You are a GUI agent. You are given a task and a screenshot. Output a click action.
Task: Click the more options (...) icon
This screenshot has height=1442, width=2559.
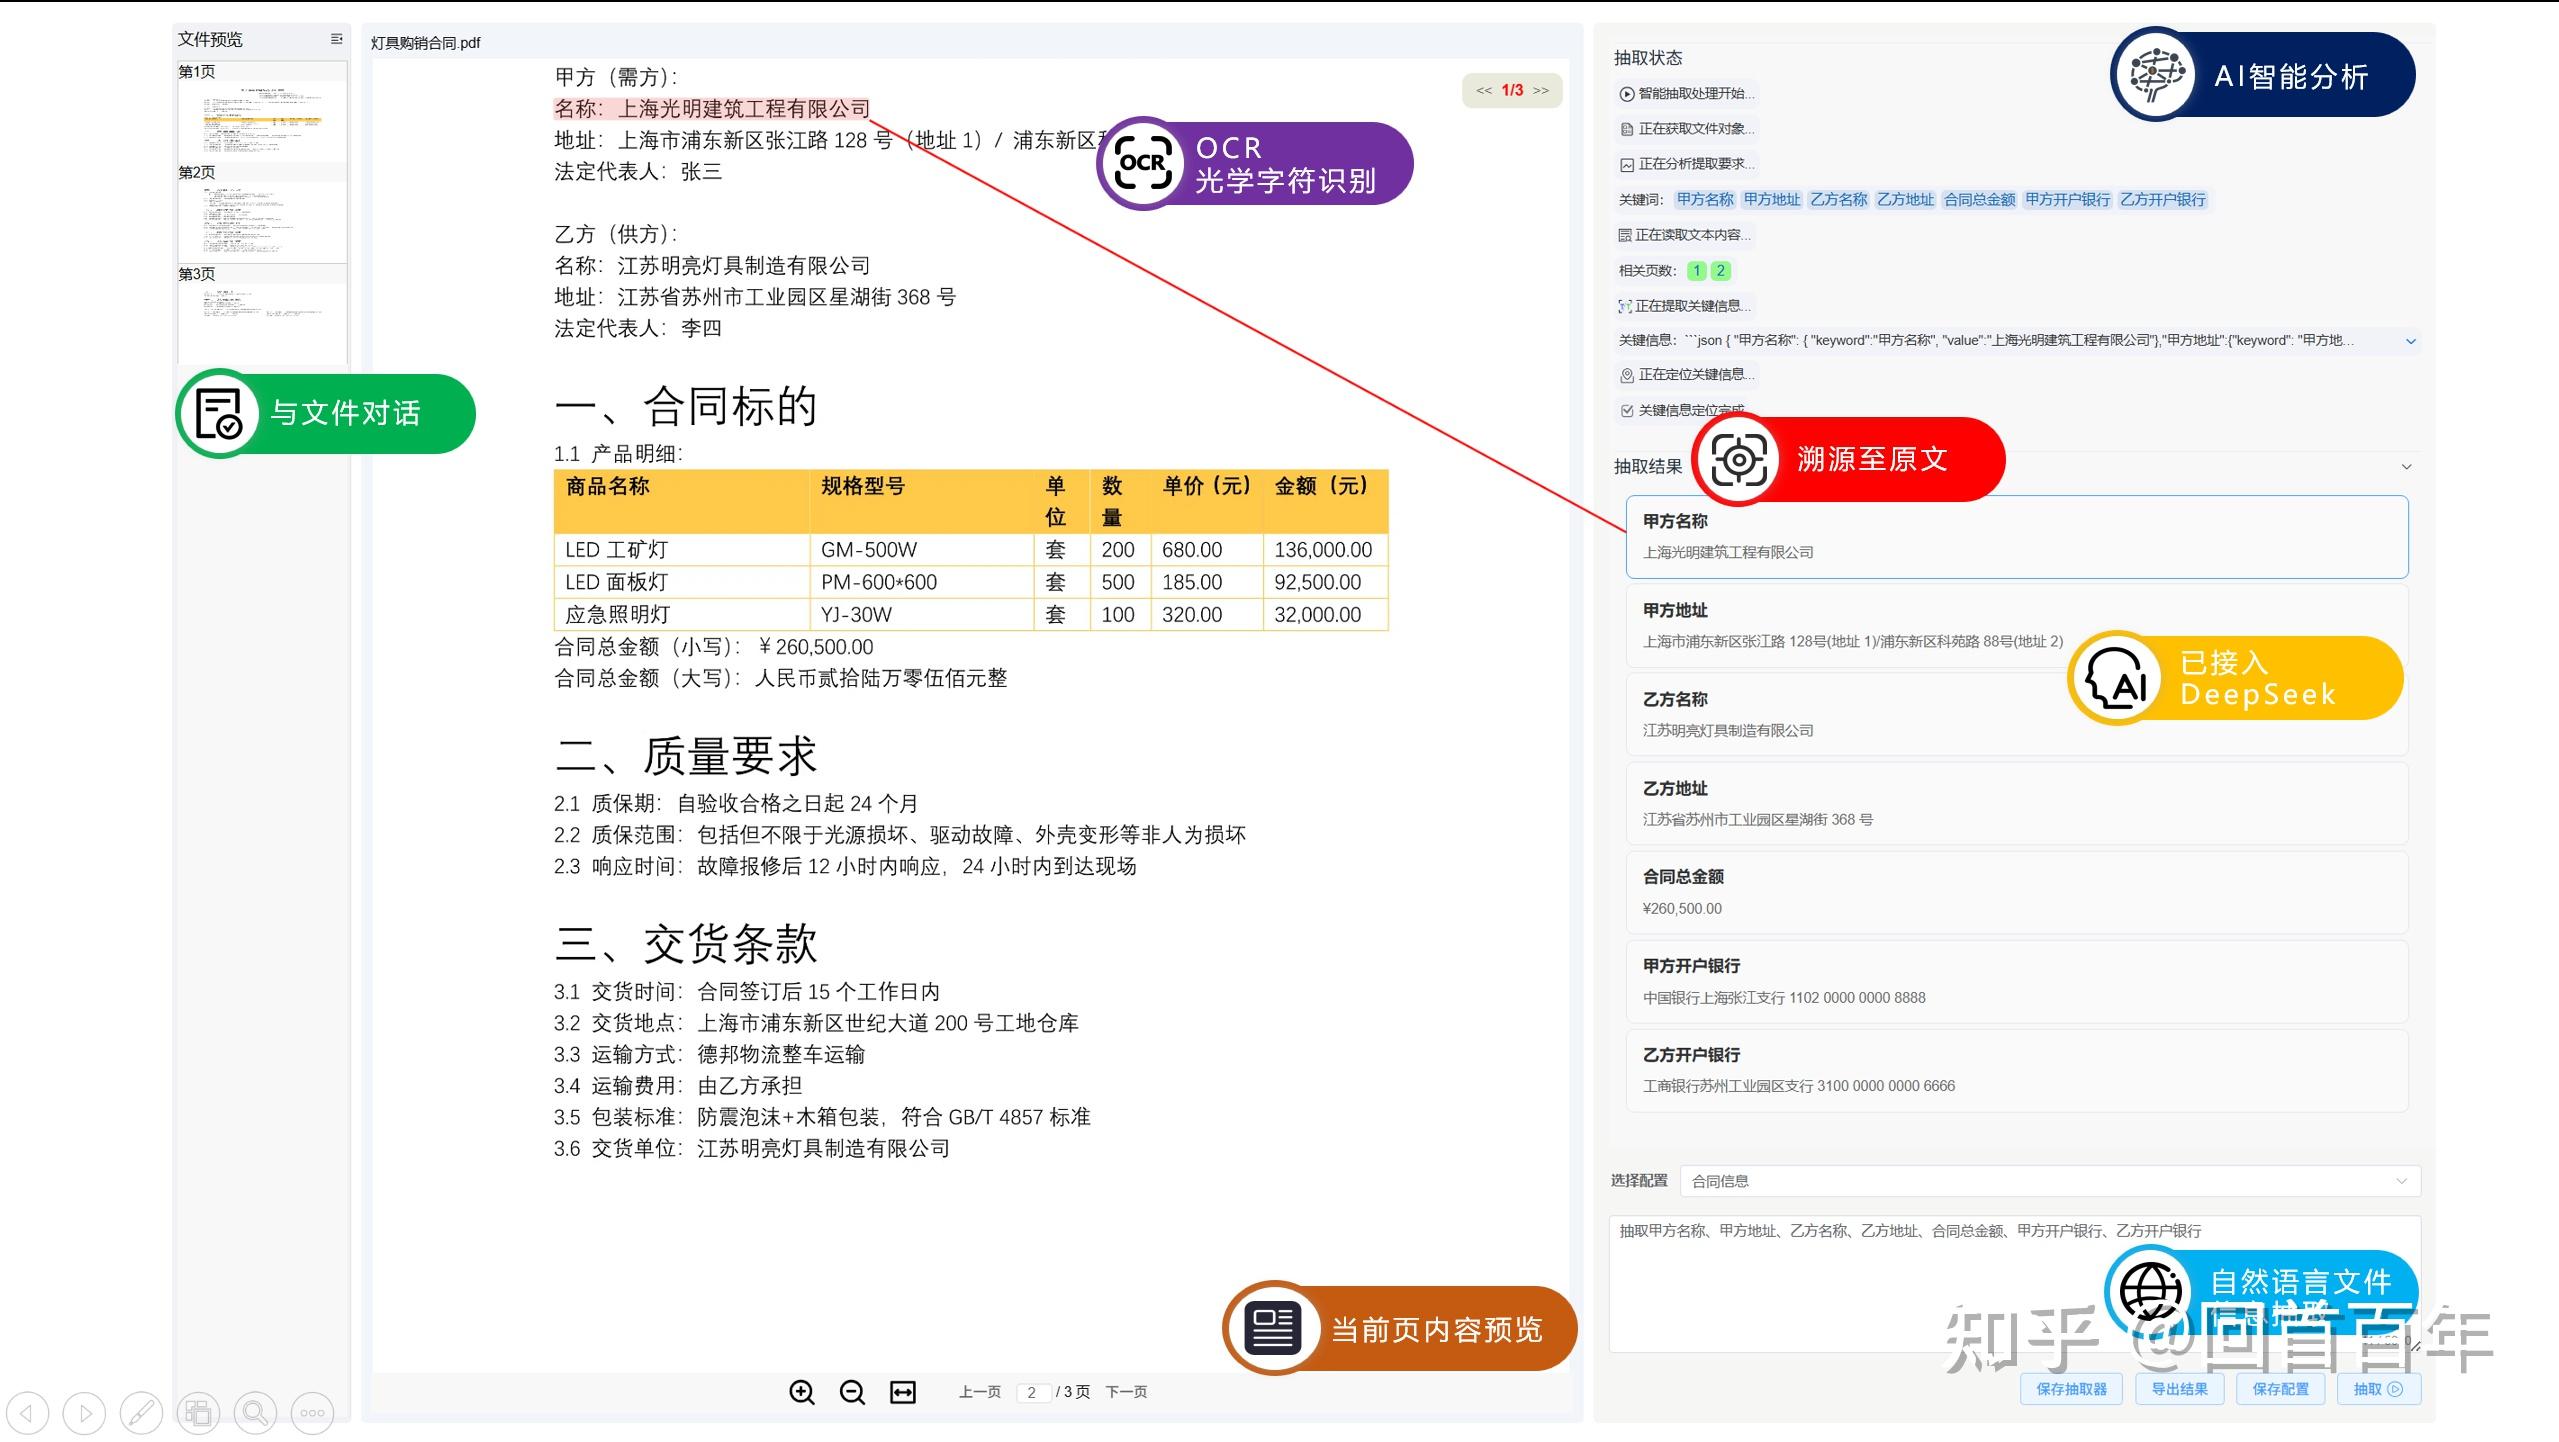pos(311,1413)
